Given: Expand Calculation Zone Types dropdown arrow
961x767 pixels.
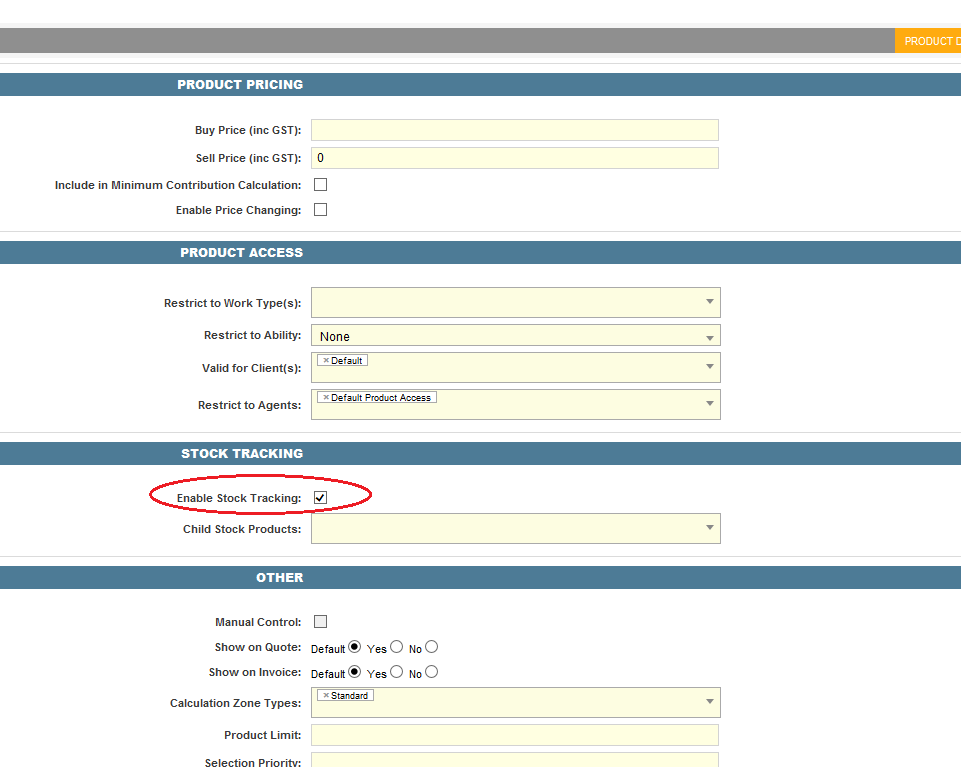Looking at the screenshot, I should pos(709,702).
